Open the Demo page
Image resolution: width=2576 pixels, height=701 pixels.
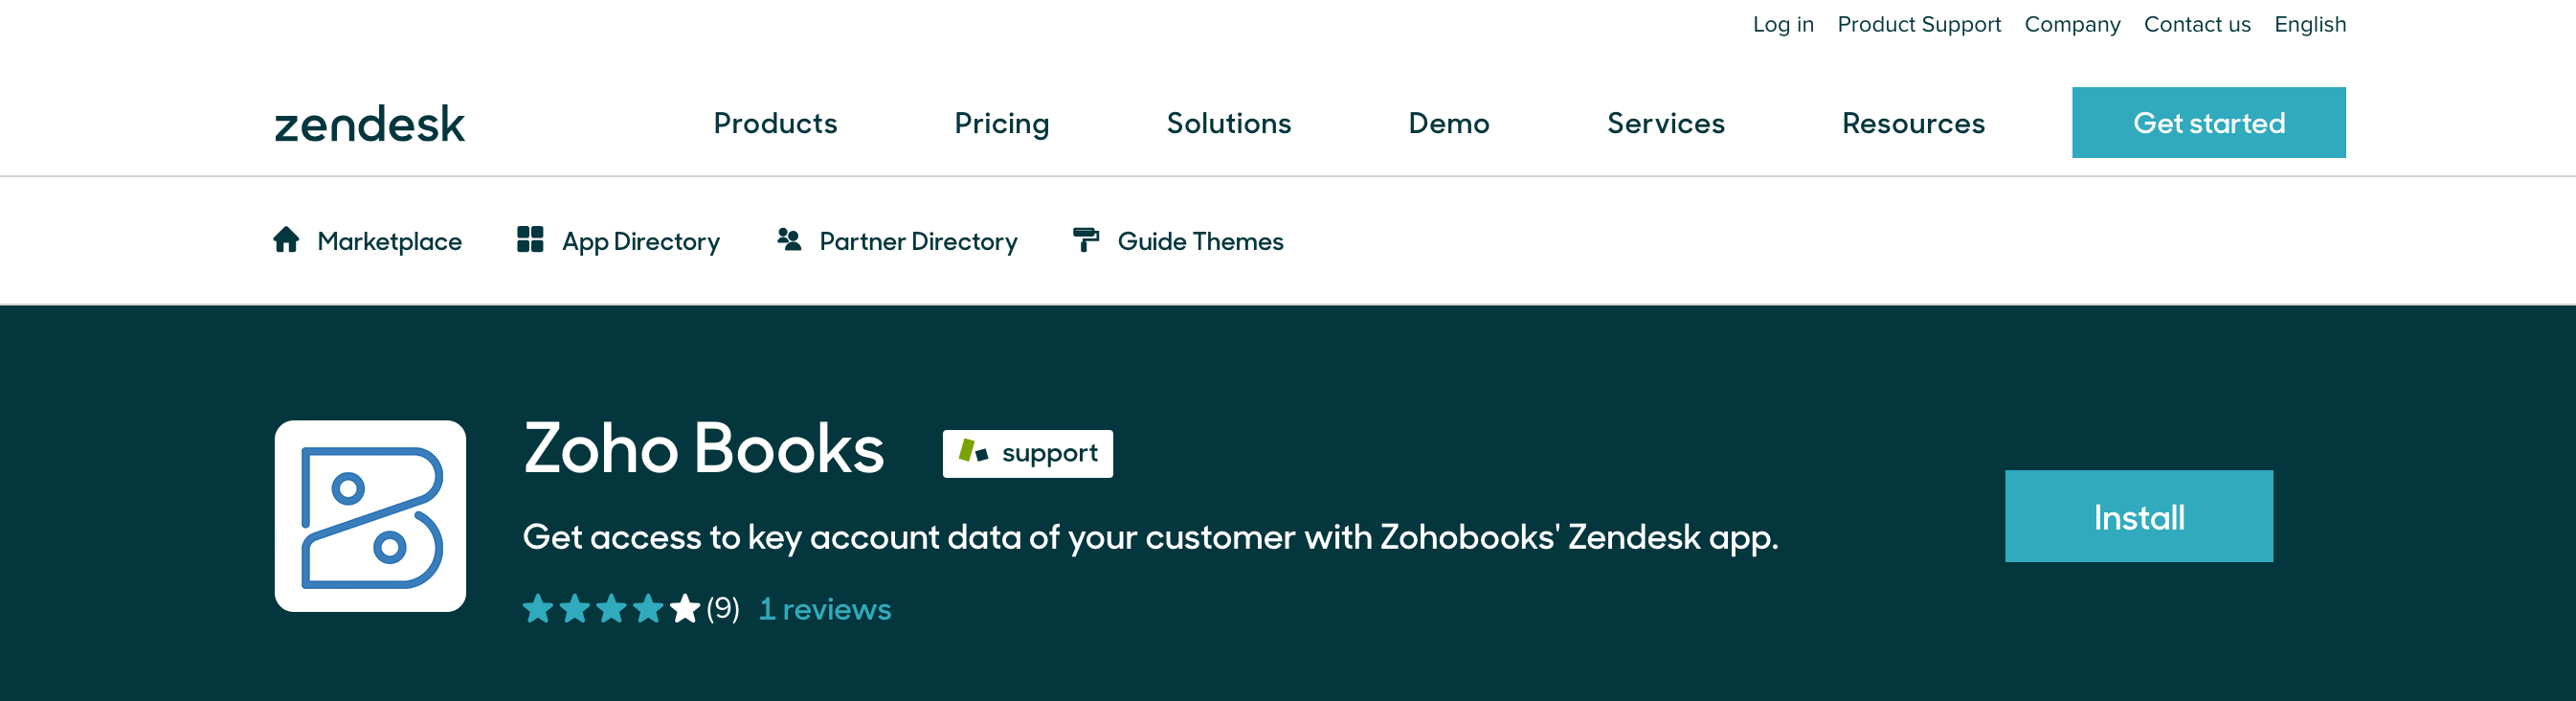click(1448, 123)
